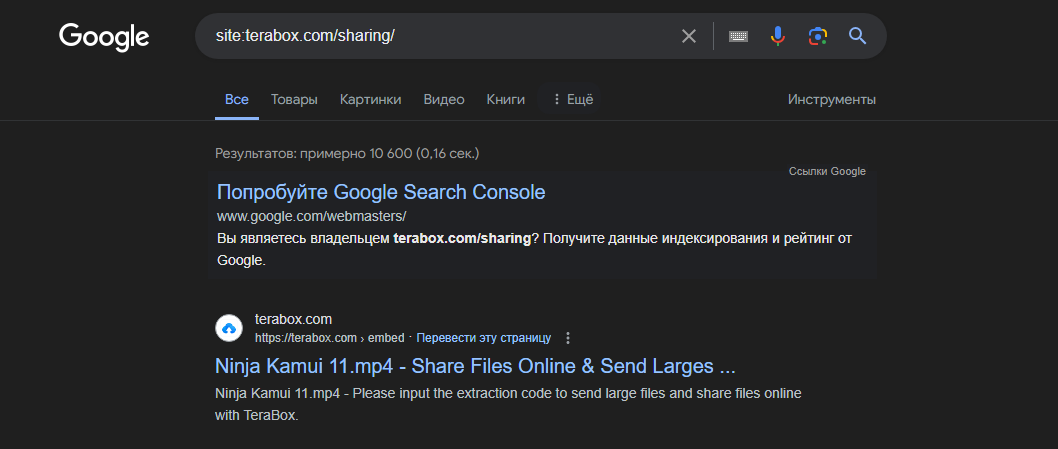
Task: Click the terabox.com site name
Action: click(294, 319)
